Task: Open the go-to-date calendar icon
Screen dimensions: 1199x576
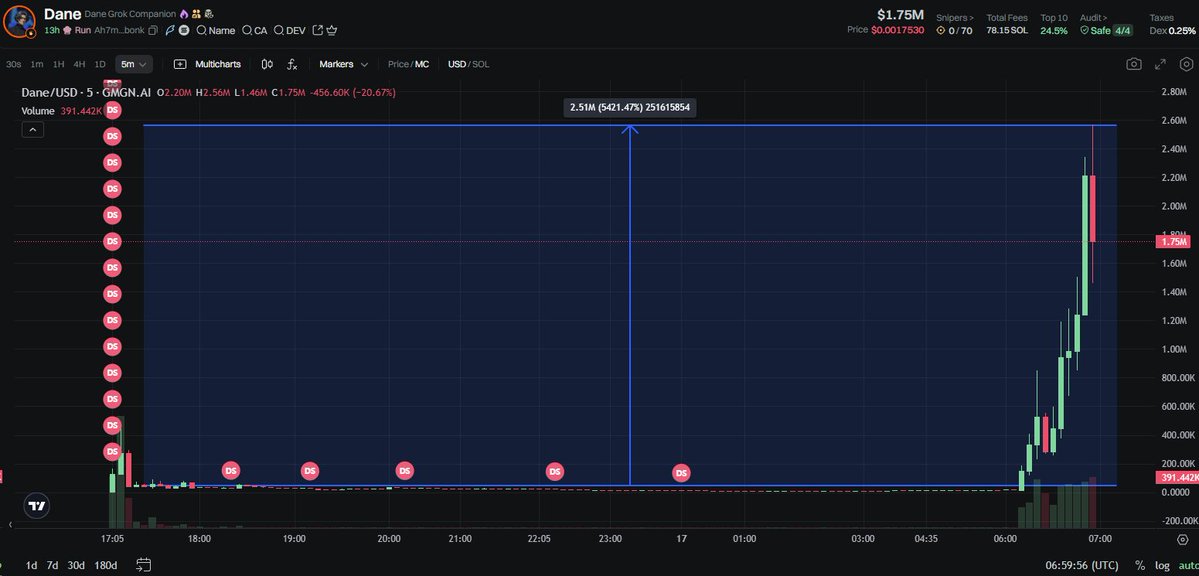Action: (143, 565)
